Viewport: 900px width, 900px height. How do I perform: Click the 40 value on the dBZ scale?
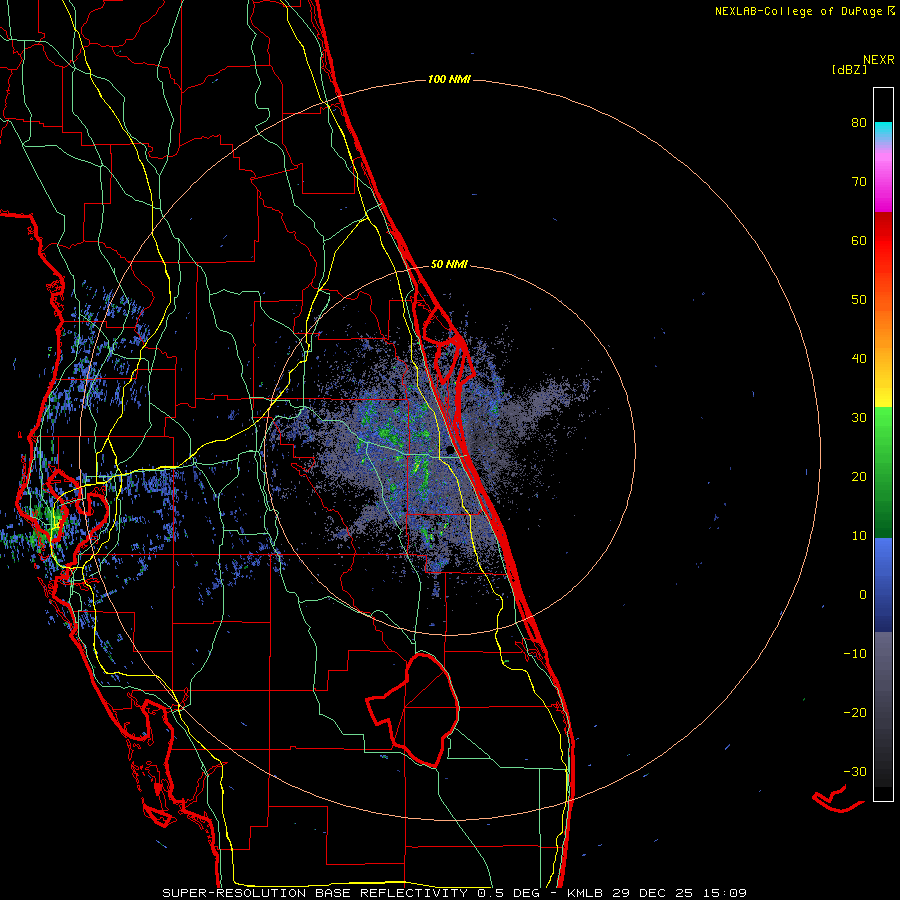coord(859,359)
